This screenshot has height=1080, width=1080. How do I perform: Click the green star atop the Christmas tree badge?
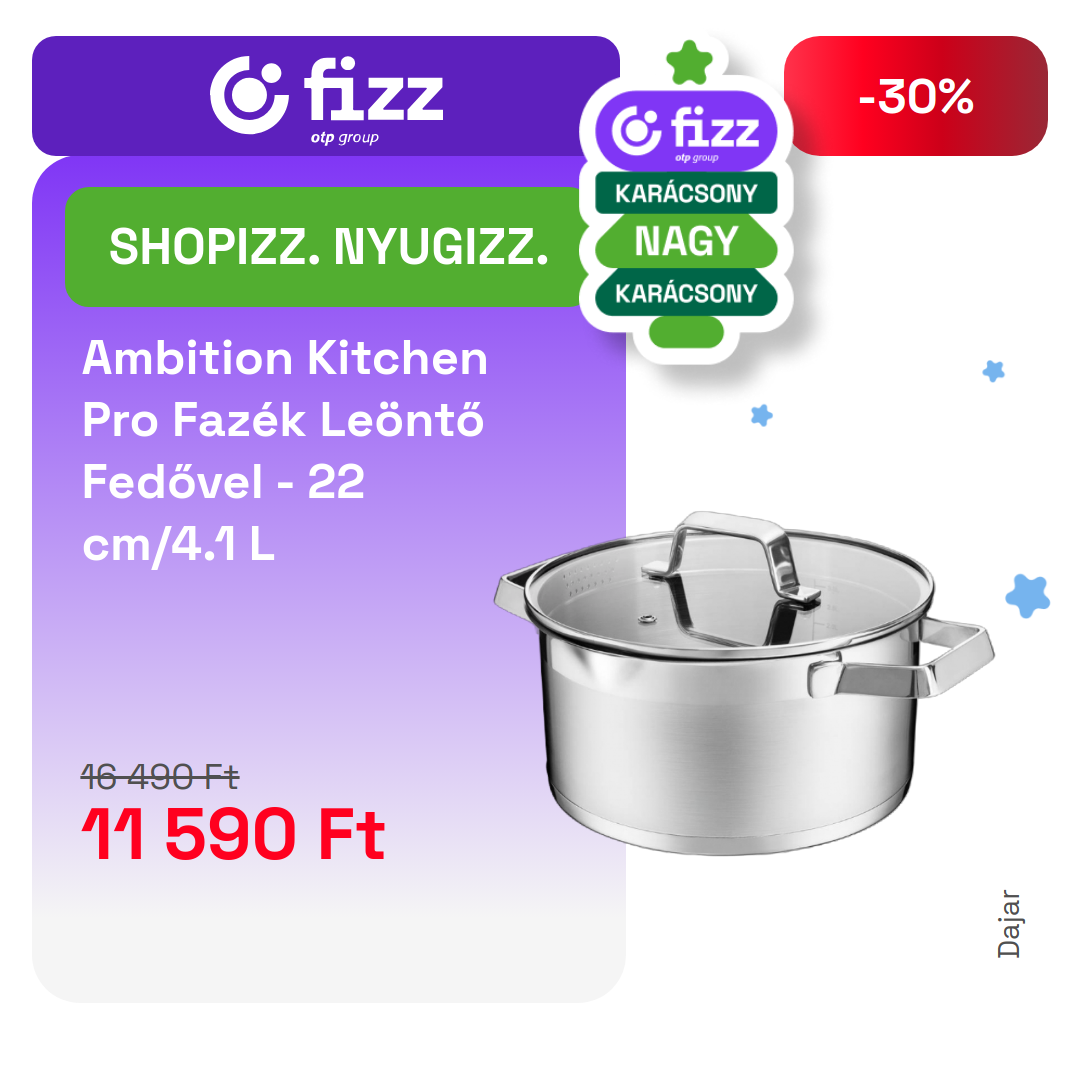click(x=689, y=63)
